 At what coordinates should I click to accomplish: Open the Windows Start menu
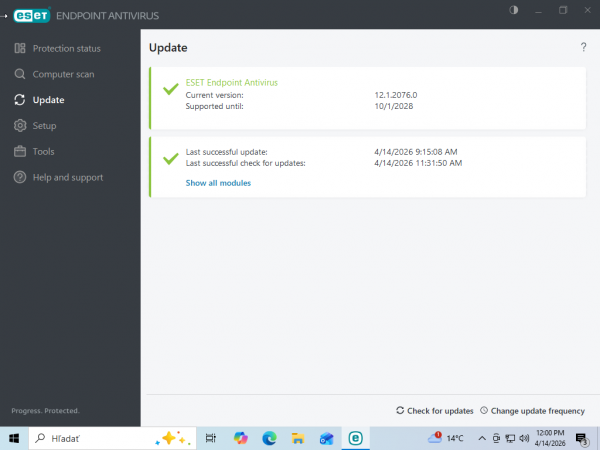(x=14, y=438)
